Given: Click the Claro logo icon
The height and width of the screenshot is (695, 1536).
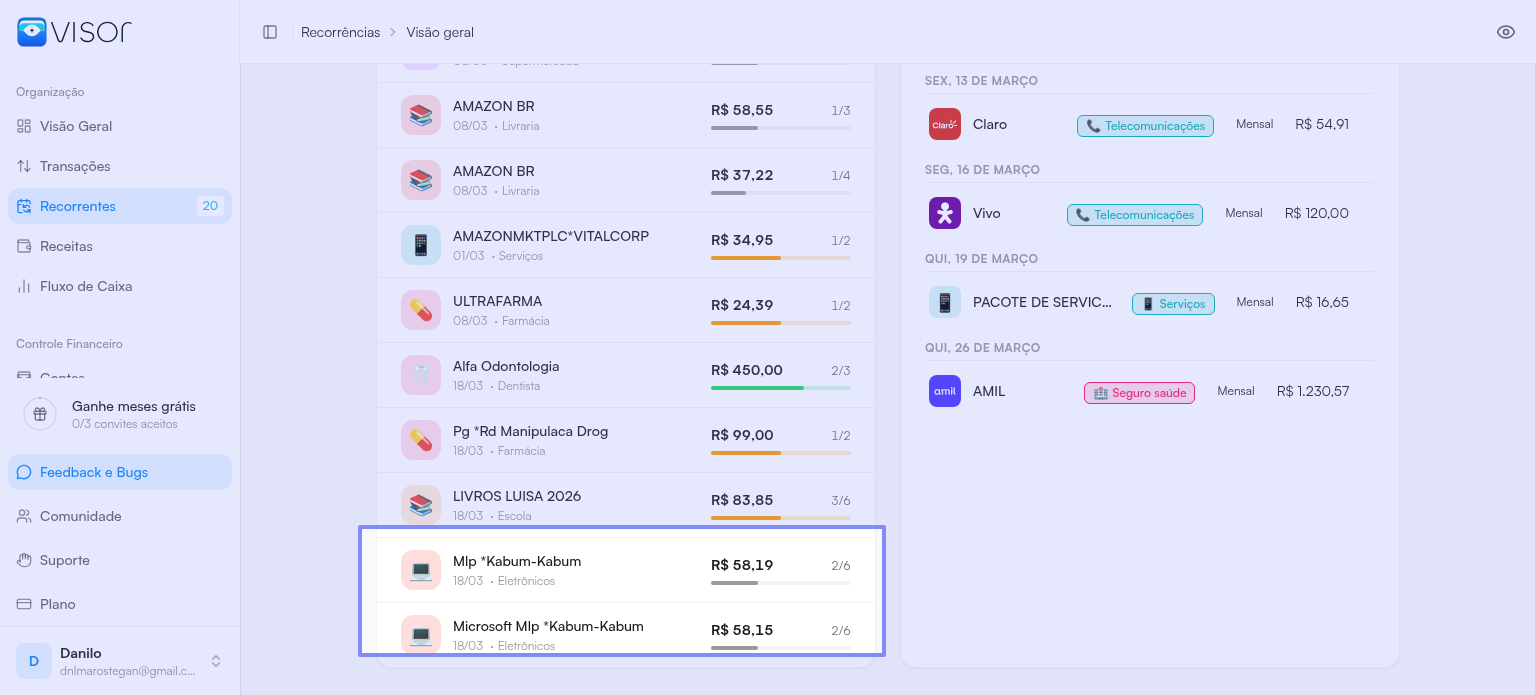Looking at the screenshot, I should (x=944, y=124).
